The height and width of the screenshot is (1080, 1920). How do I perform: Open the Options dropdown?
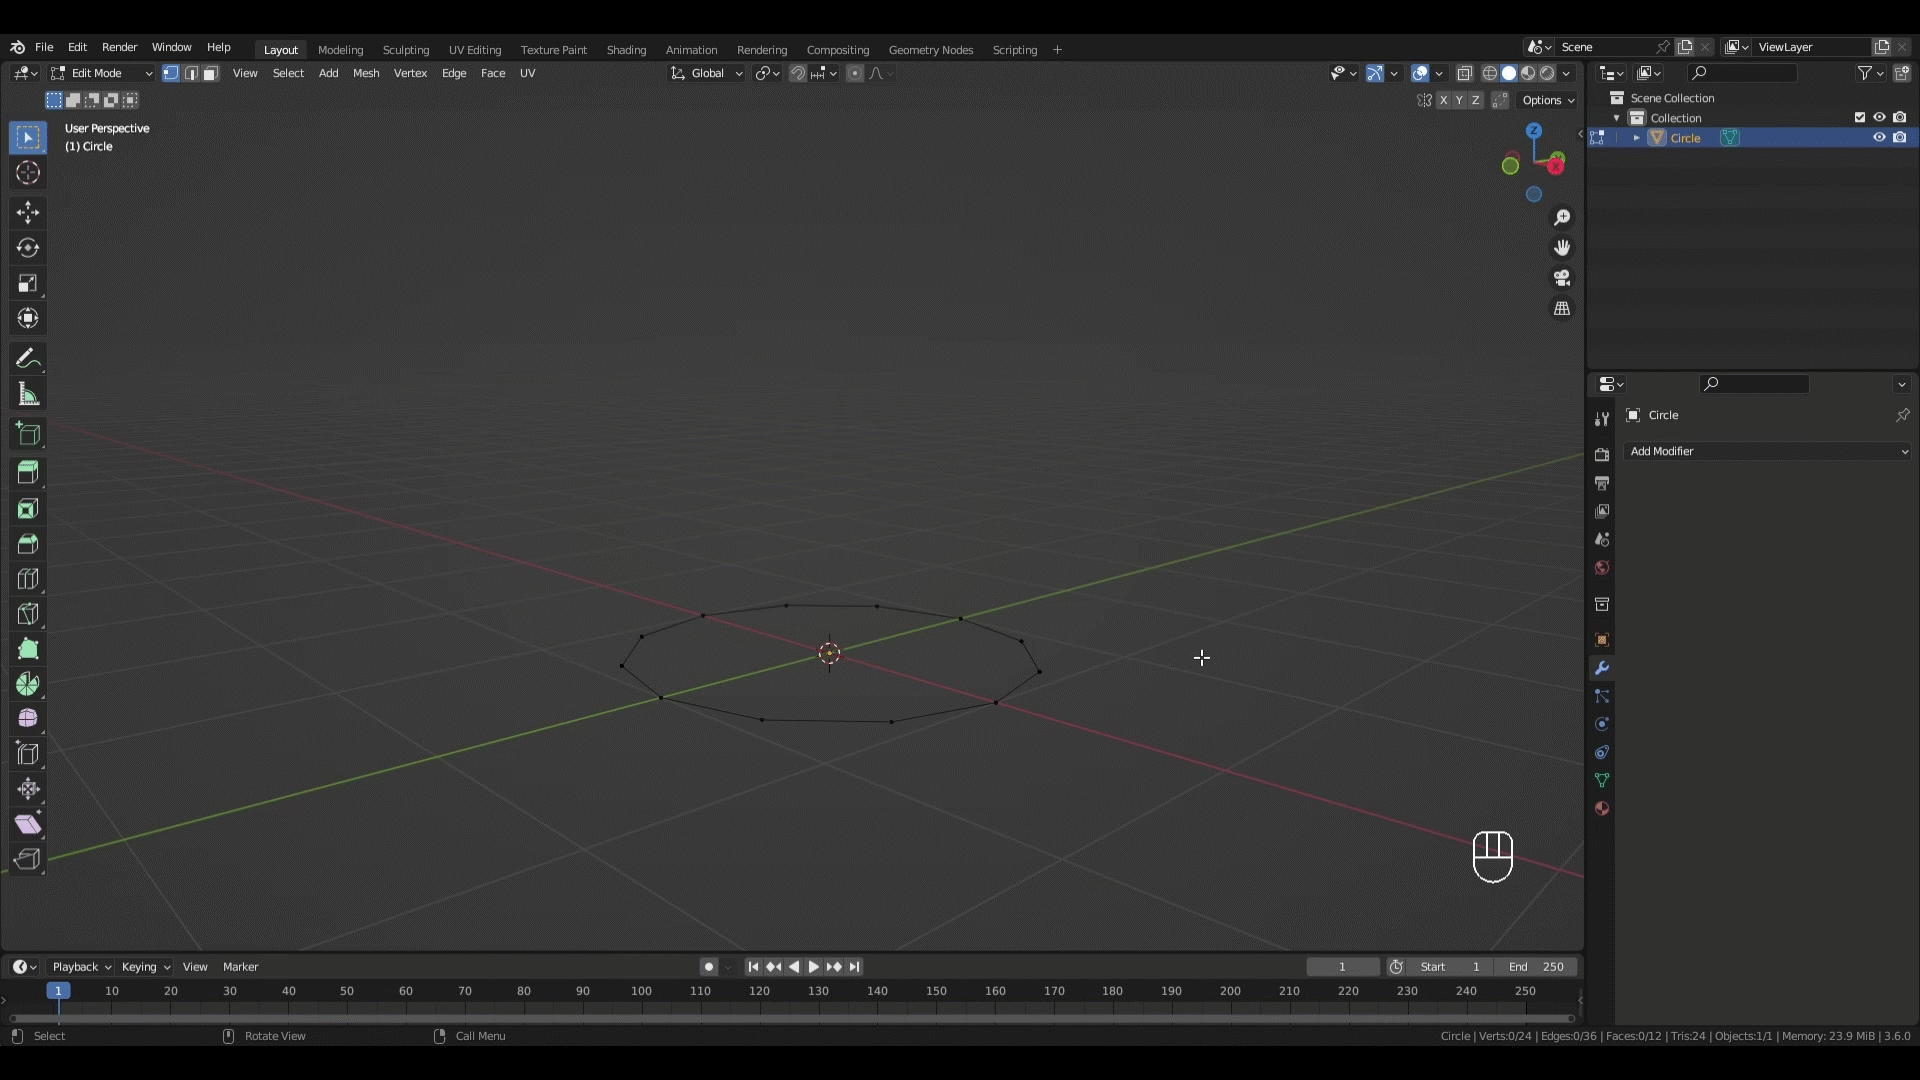tap(1548, 100)
